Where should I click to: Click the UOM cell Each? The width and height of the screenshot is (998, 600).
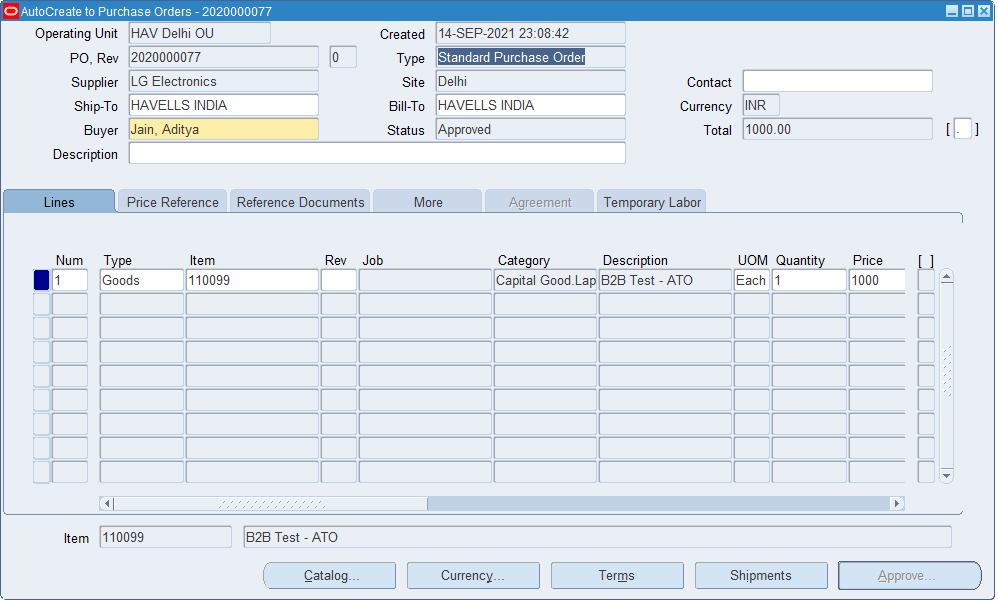[x=752, y=280]
